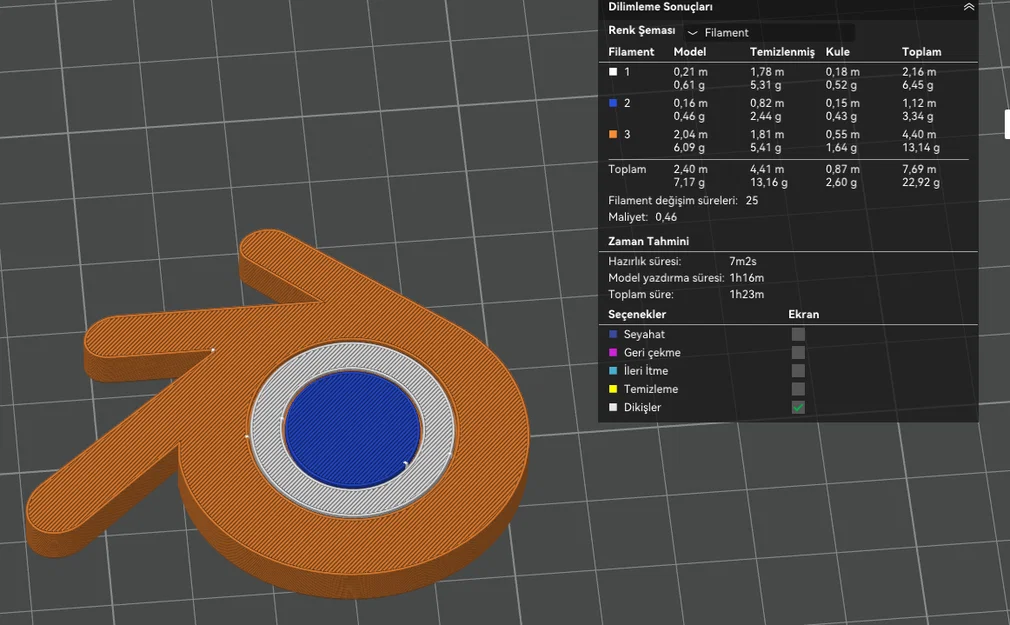This screenshot has width=1010, height=625.
Task: Click the Kule column header
Action: 837,52
